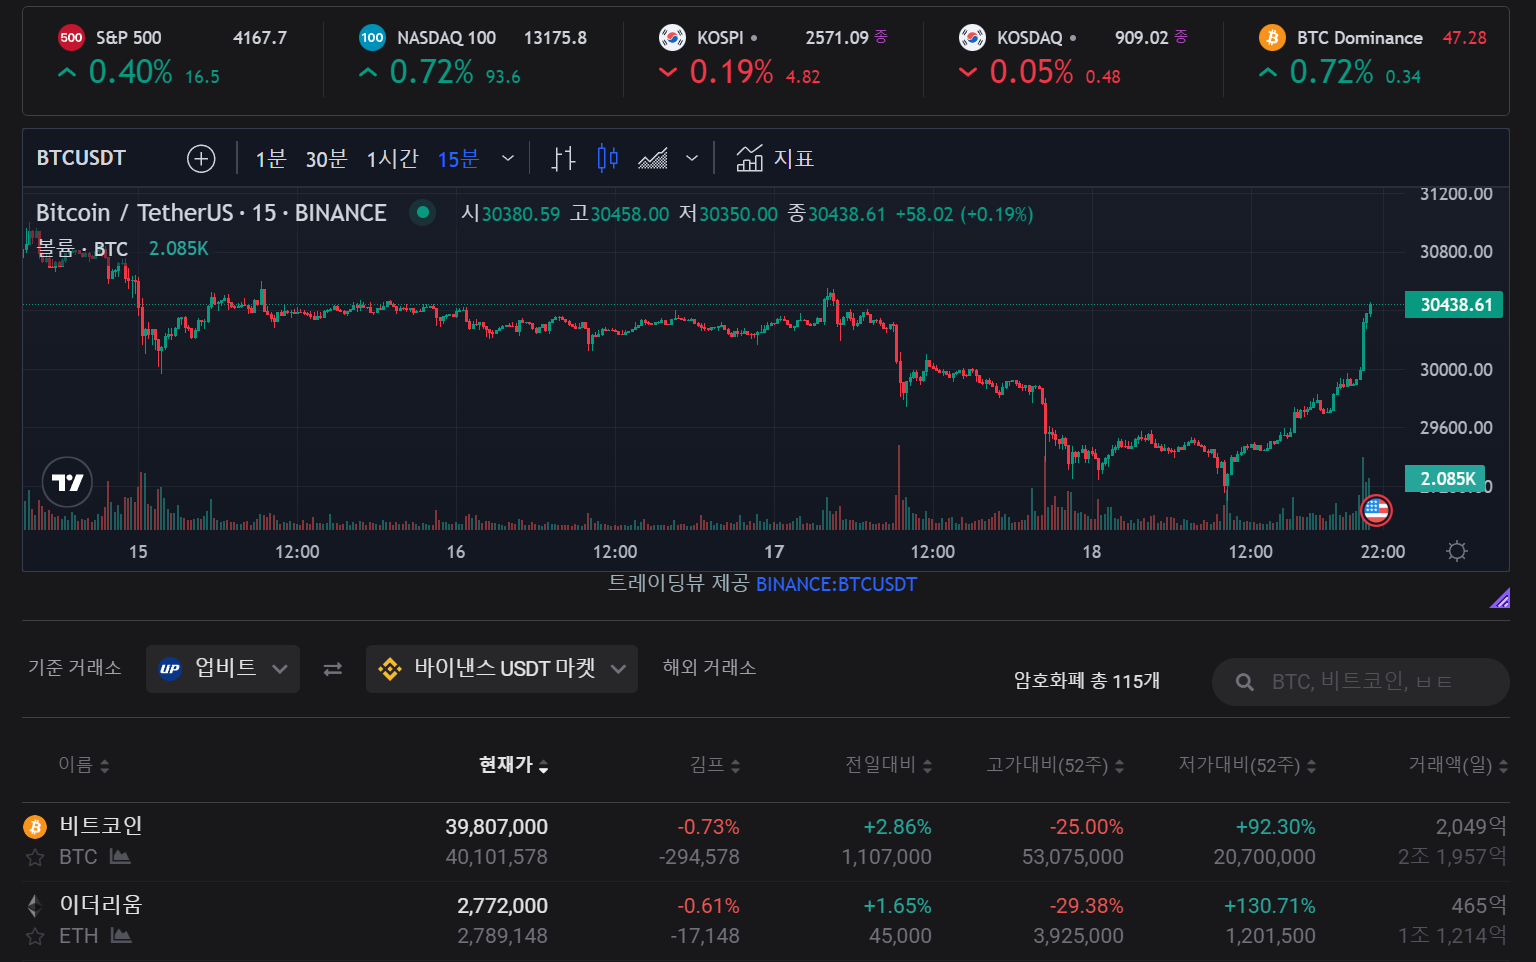Click the BTC Dominance ticker label
This screenshot has width=1536, height=962.
1360,38
